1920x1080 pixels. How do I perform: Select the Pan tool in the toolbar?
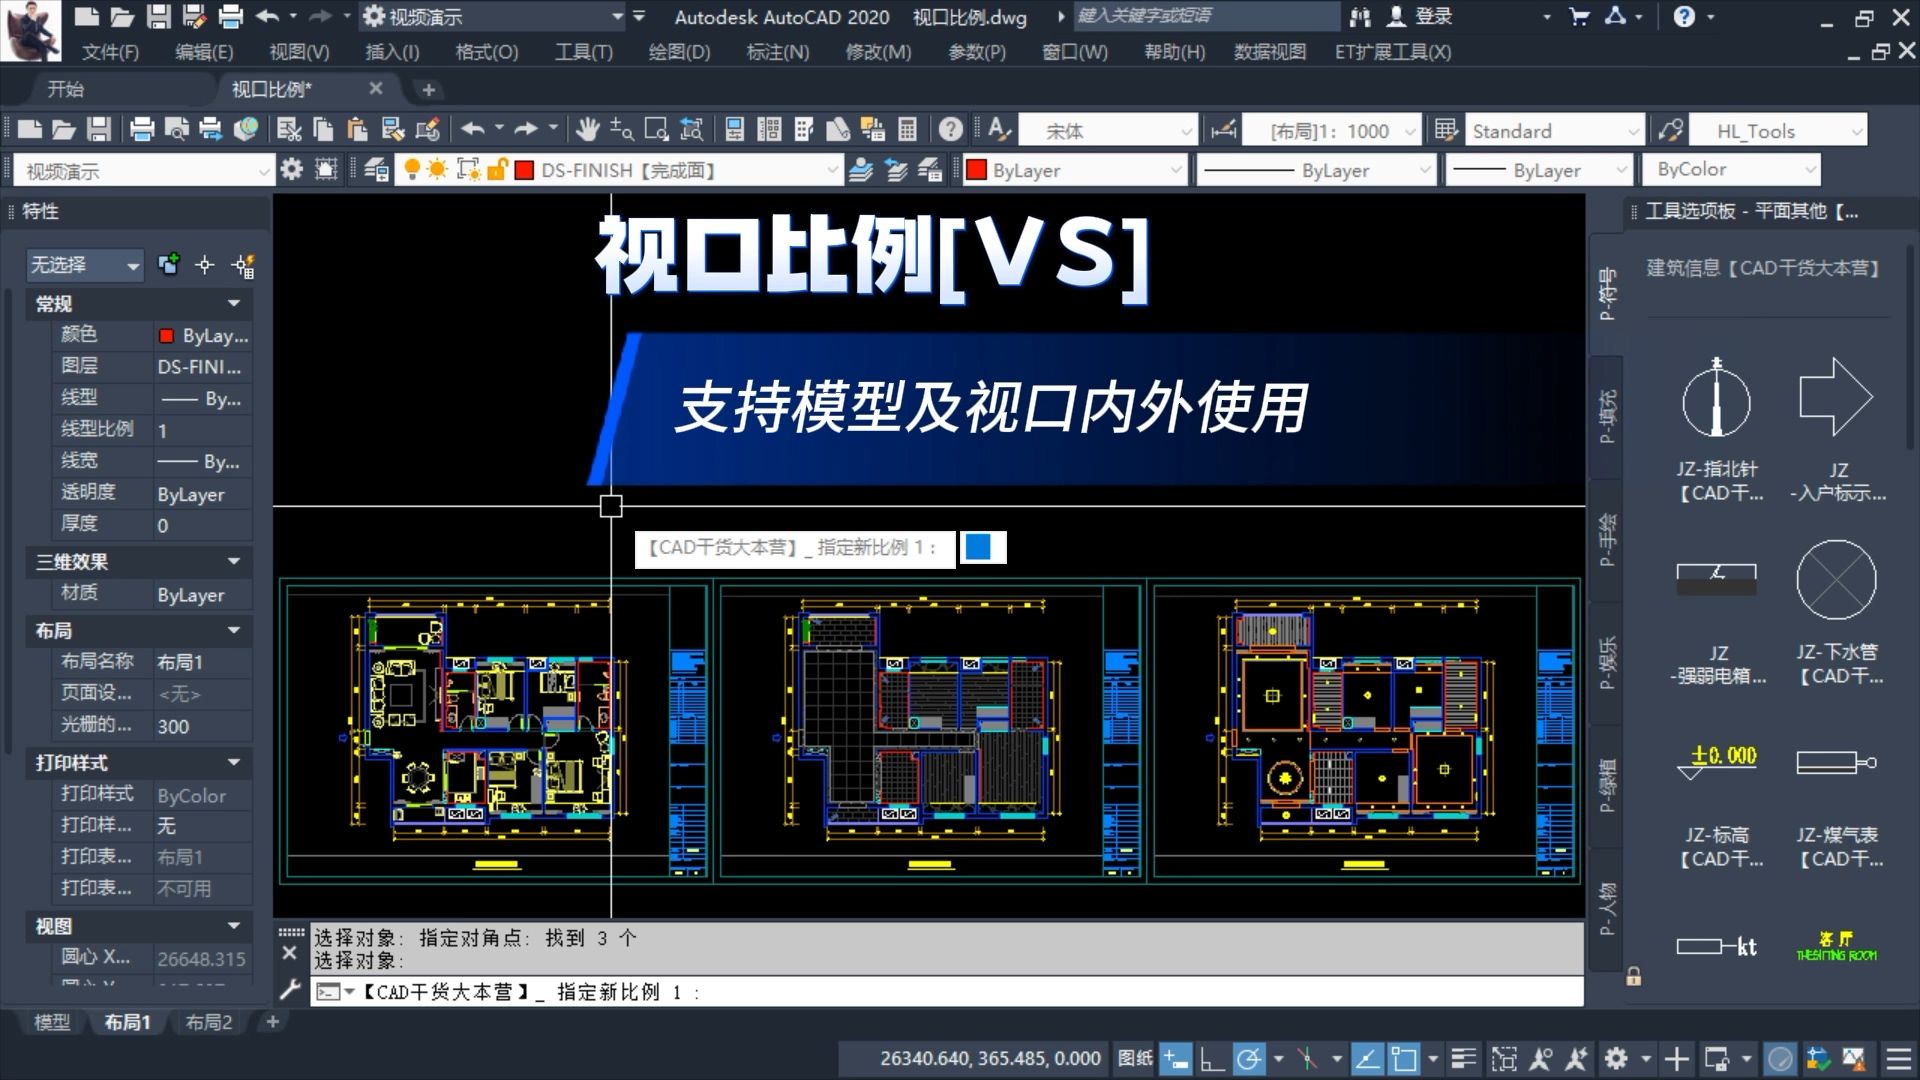[589, 130]
